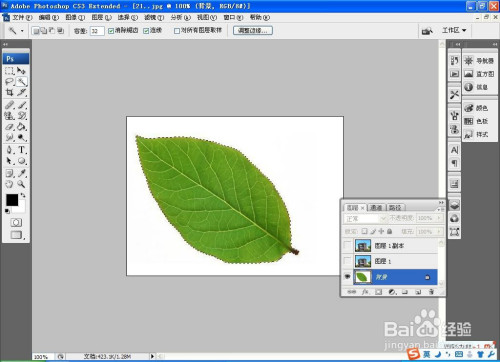The width and height of the screenshot is (500, 362).
Task: Select the Dodge tool
Action: [21, 137]
